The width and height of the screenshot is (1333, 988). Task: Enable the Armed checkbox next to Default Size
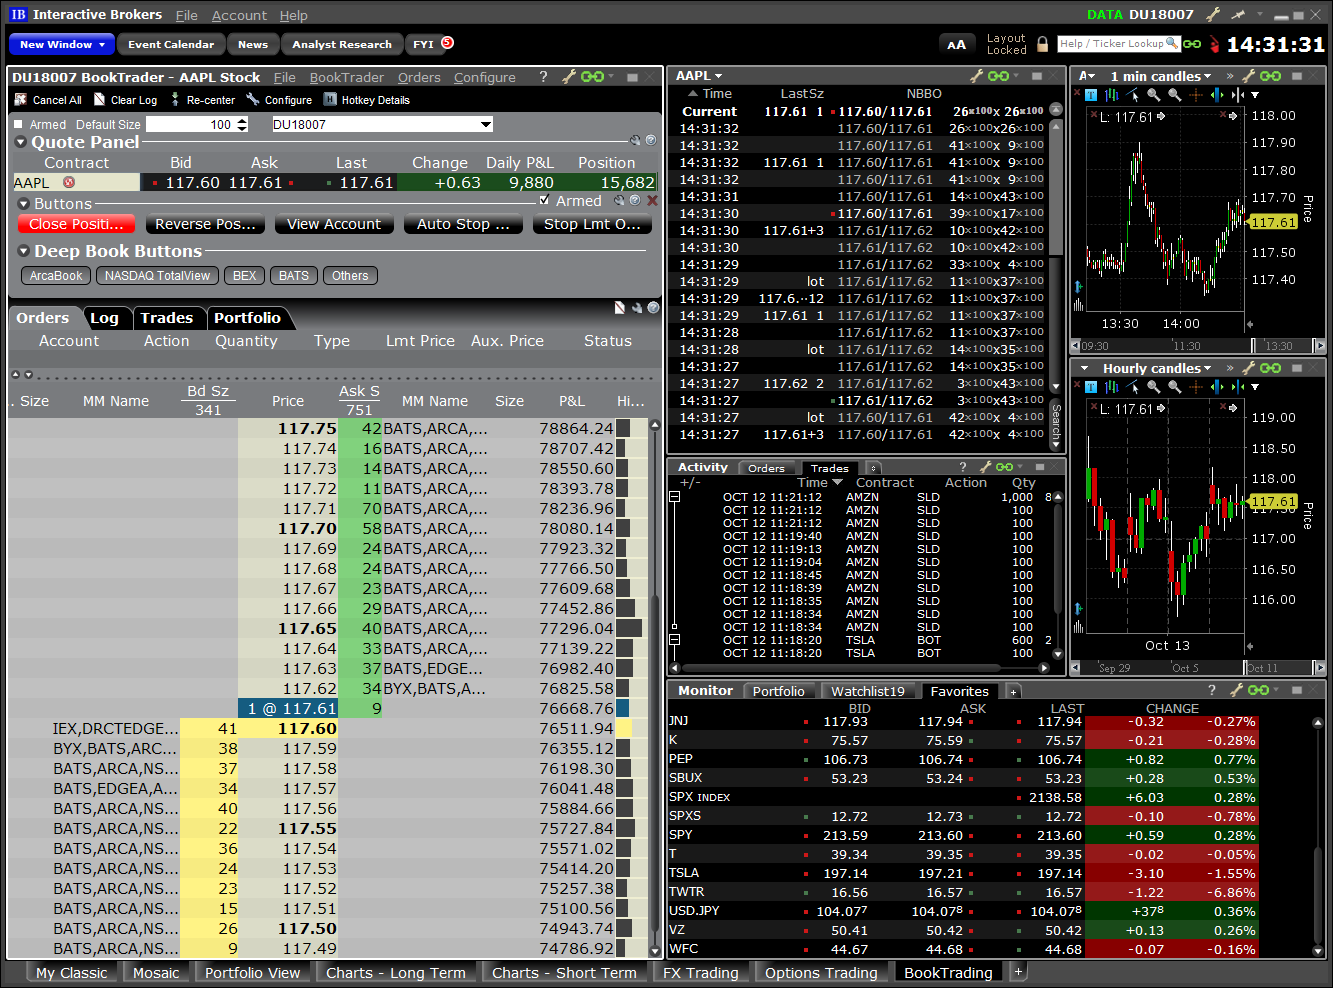18,123
